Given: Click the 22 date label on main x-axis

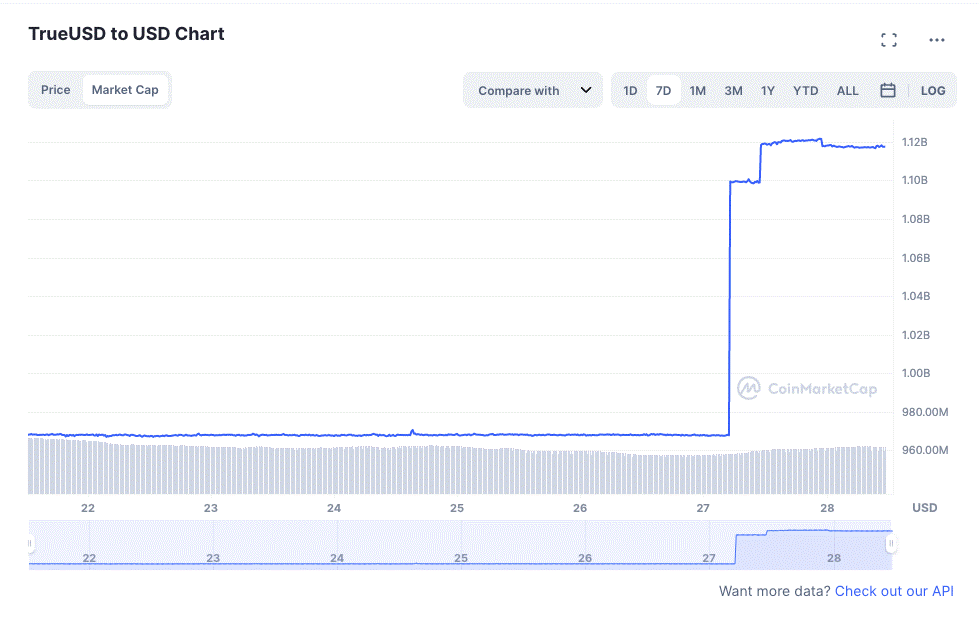Looking at the screenshot, I should tap(88, 508).
